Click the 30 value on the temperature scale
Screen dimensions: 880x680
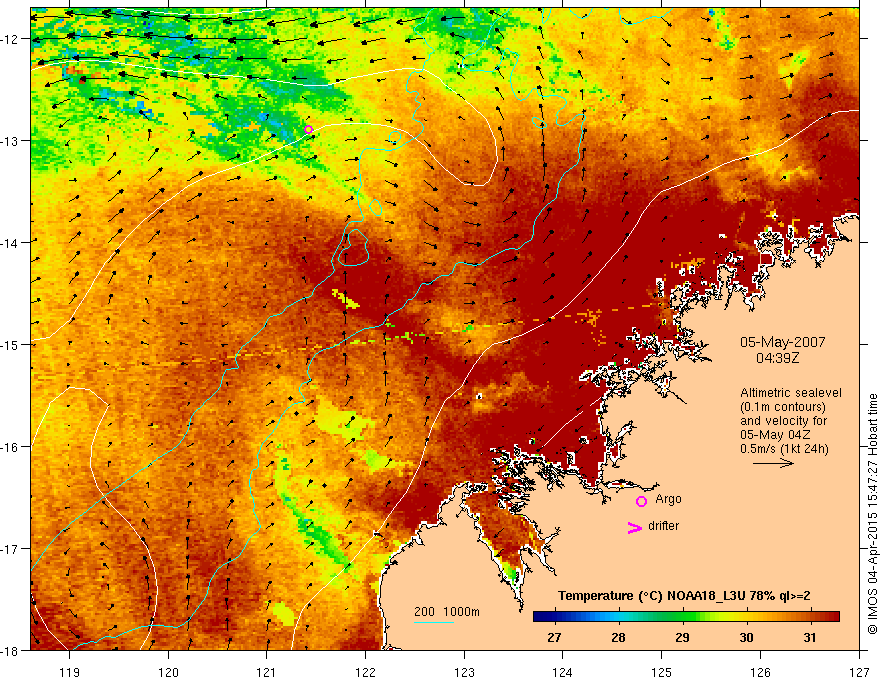click(x=746, y=637)
